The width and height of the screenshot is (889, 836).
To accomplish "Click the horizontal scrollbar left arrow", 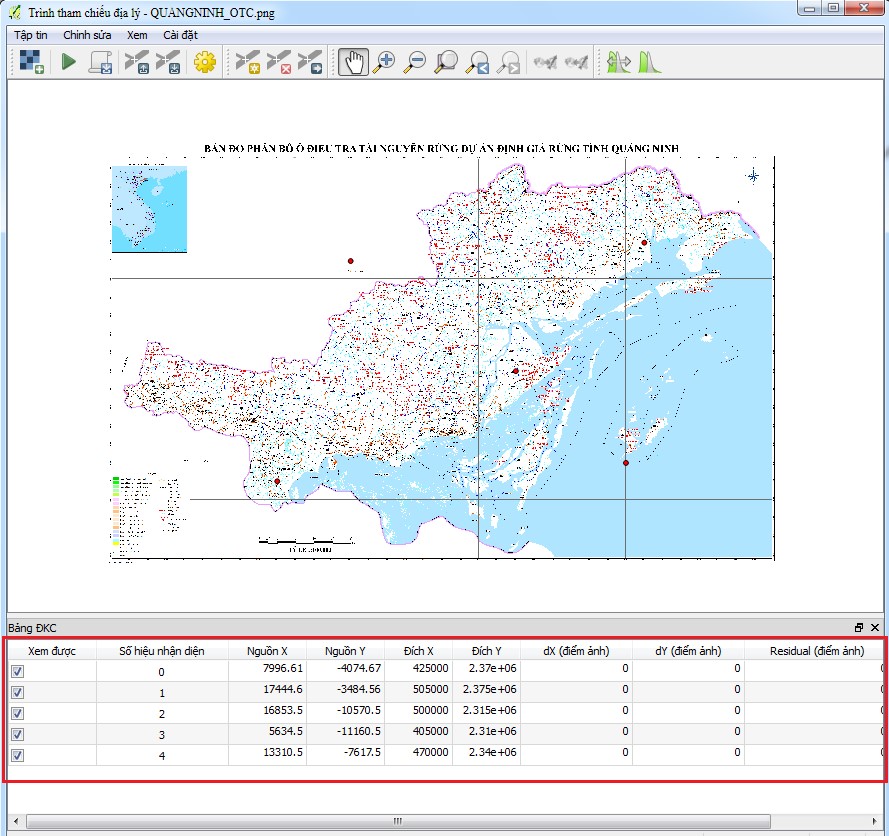I will click(x=15, y=821).
